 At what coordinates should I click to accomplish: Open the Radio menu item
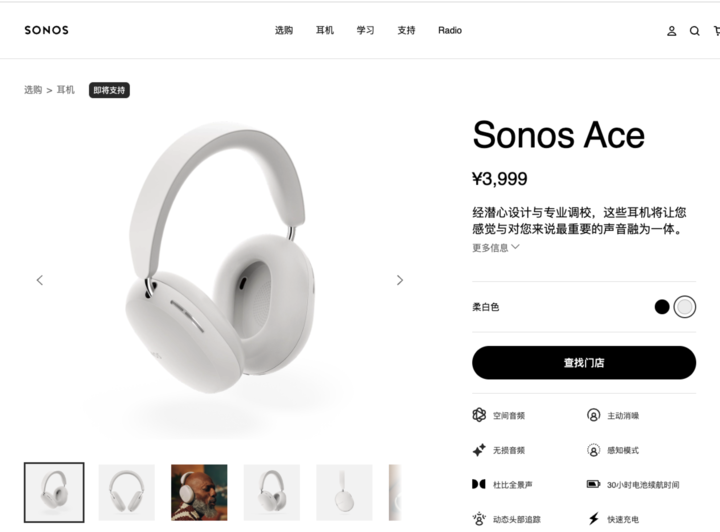point(450,30)
